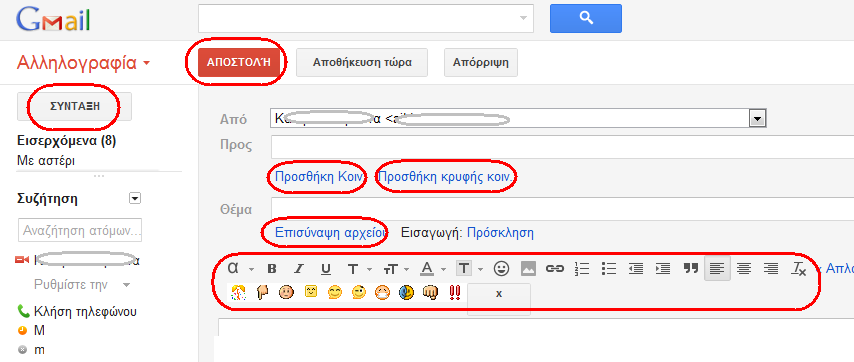
Task: Open the text highlight color T picker
Action: point(469,268)
